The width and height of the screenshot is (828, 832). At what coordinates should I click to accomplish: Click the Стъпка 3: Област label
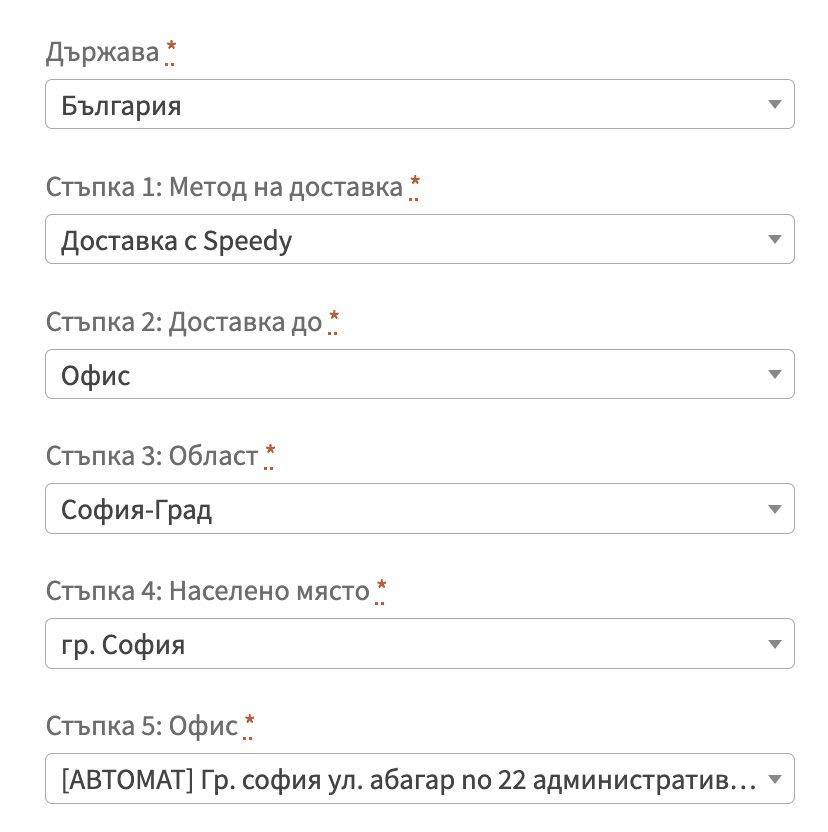tap(150, 455)
